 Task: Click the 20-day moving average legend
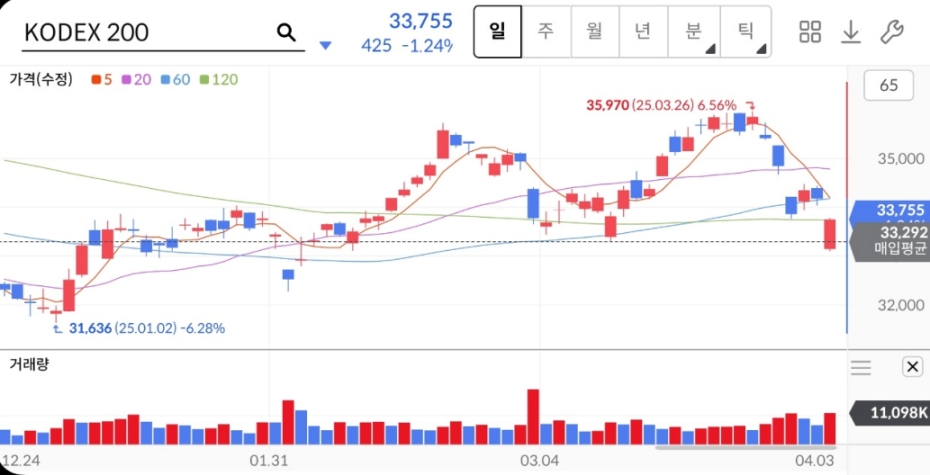(136, 79)
